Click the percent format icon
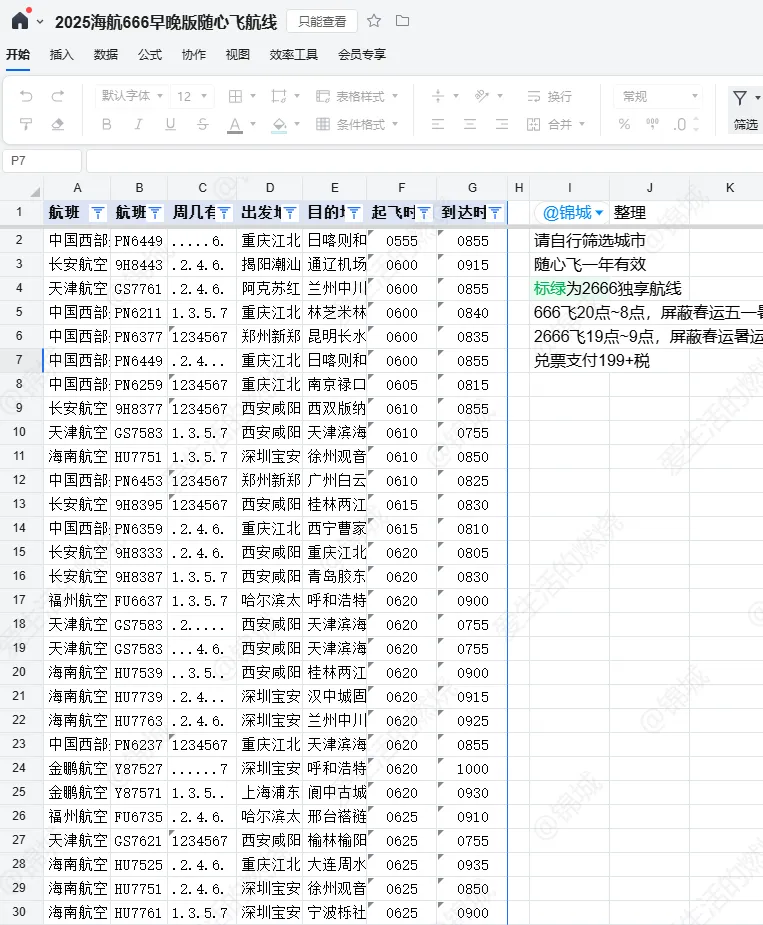Viewport: 763px width, 925px height. click(x=624, y=124)
